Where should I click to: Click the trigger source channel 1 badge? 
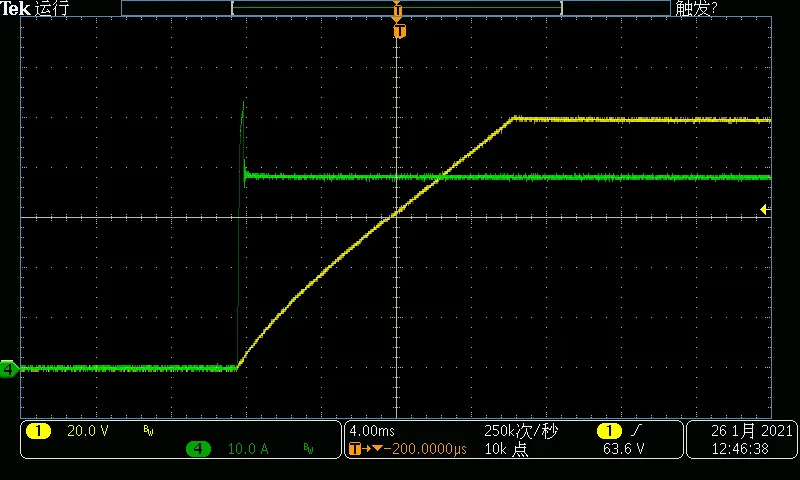609,432
